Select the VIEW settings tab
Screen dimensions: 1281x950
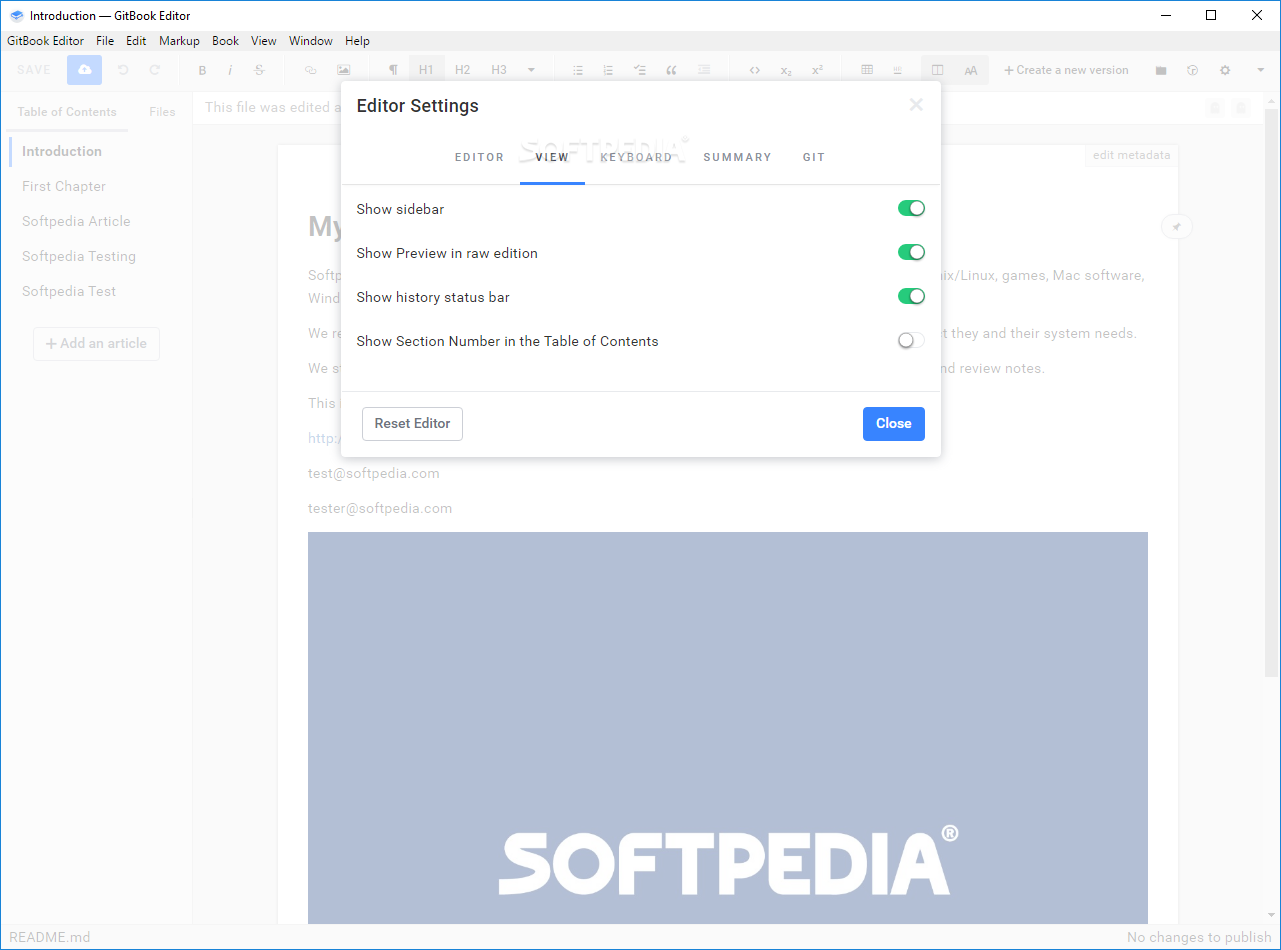click(x=552, y=157)
